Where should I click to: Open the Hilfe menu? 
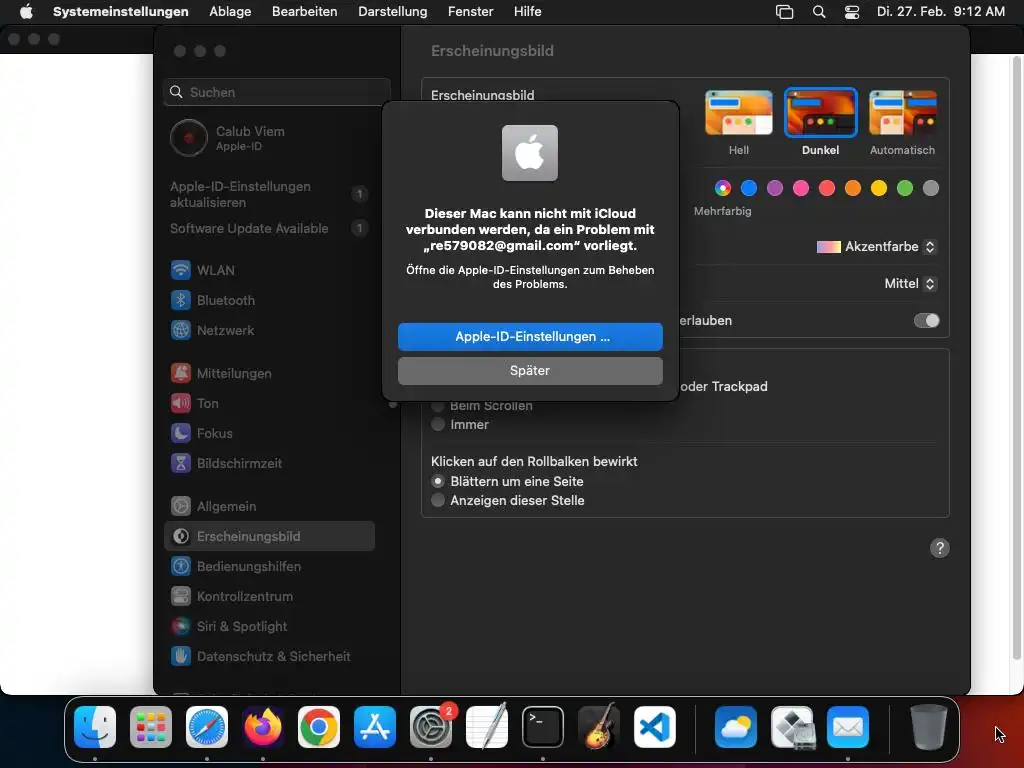pyautogui.click(x=527, y=12)
